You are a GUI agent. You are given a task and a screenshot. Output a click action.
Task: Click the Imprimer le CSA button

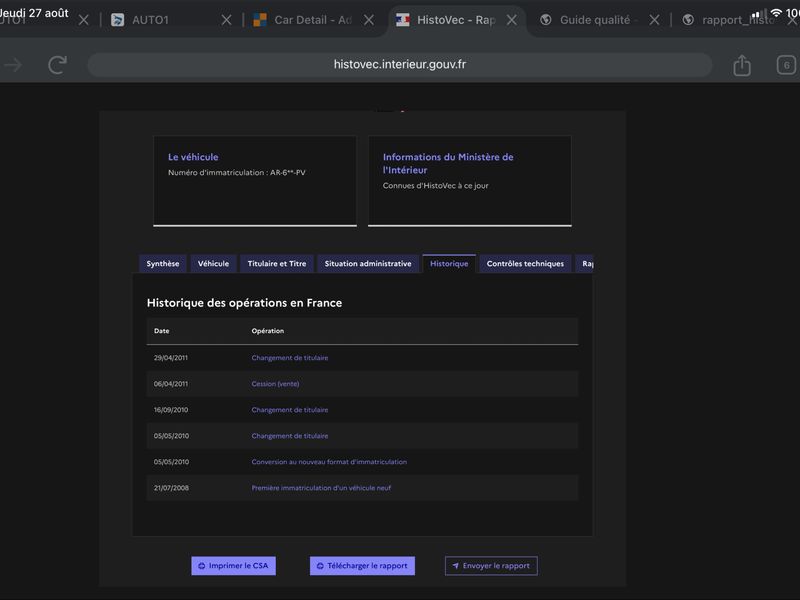pyautogui.click(x=233, y=566)
